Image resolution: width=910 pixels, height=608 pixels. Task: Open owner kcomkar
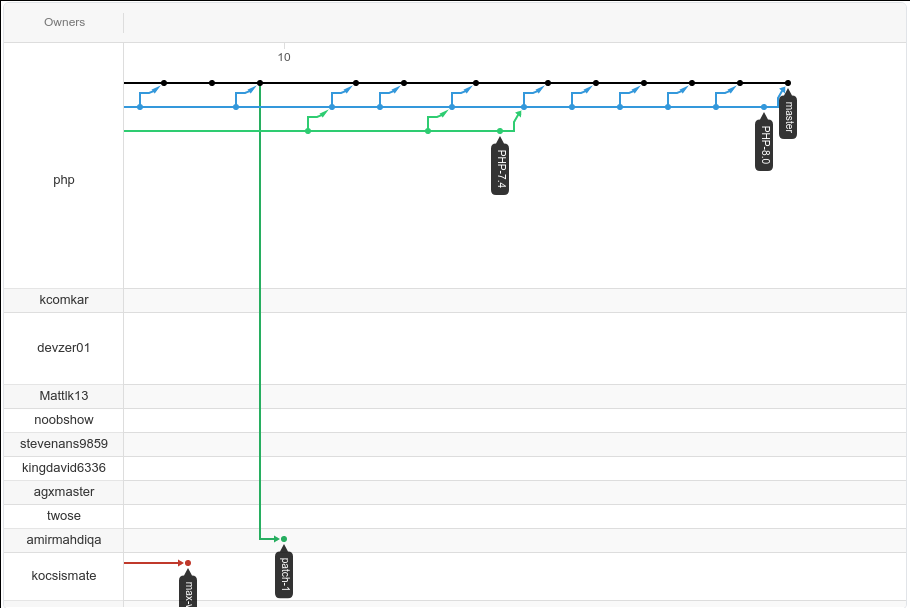pyautogui.click(x=64, y=300)
